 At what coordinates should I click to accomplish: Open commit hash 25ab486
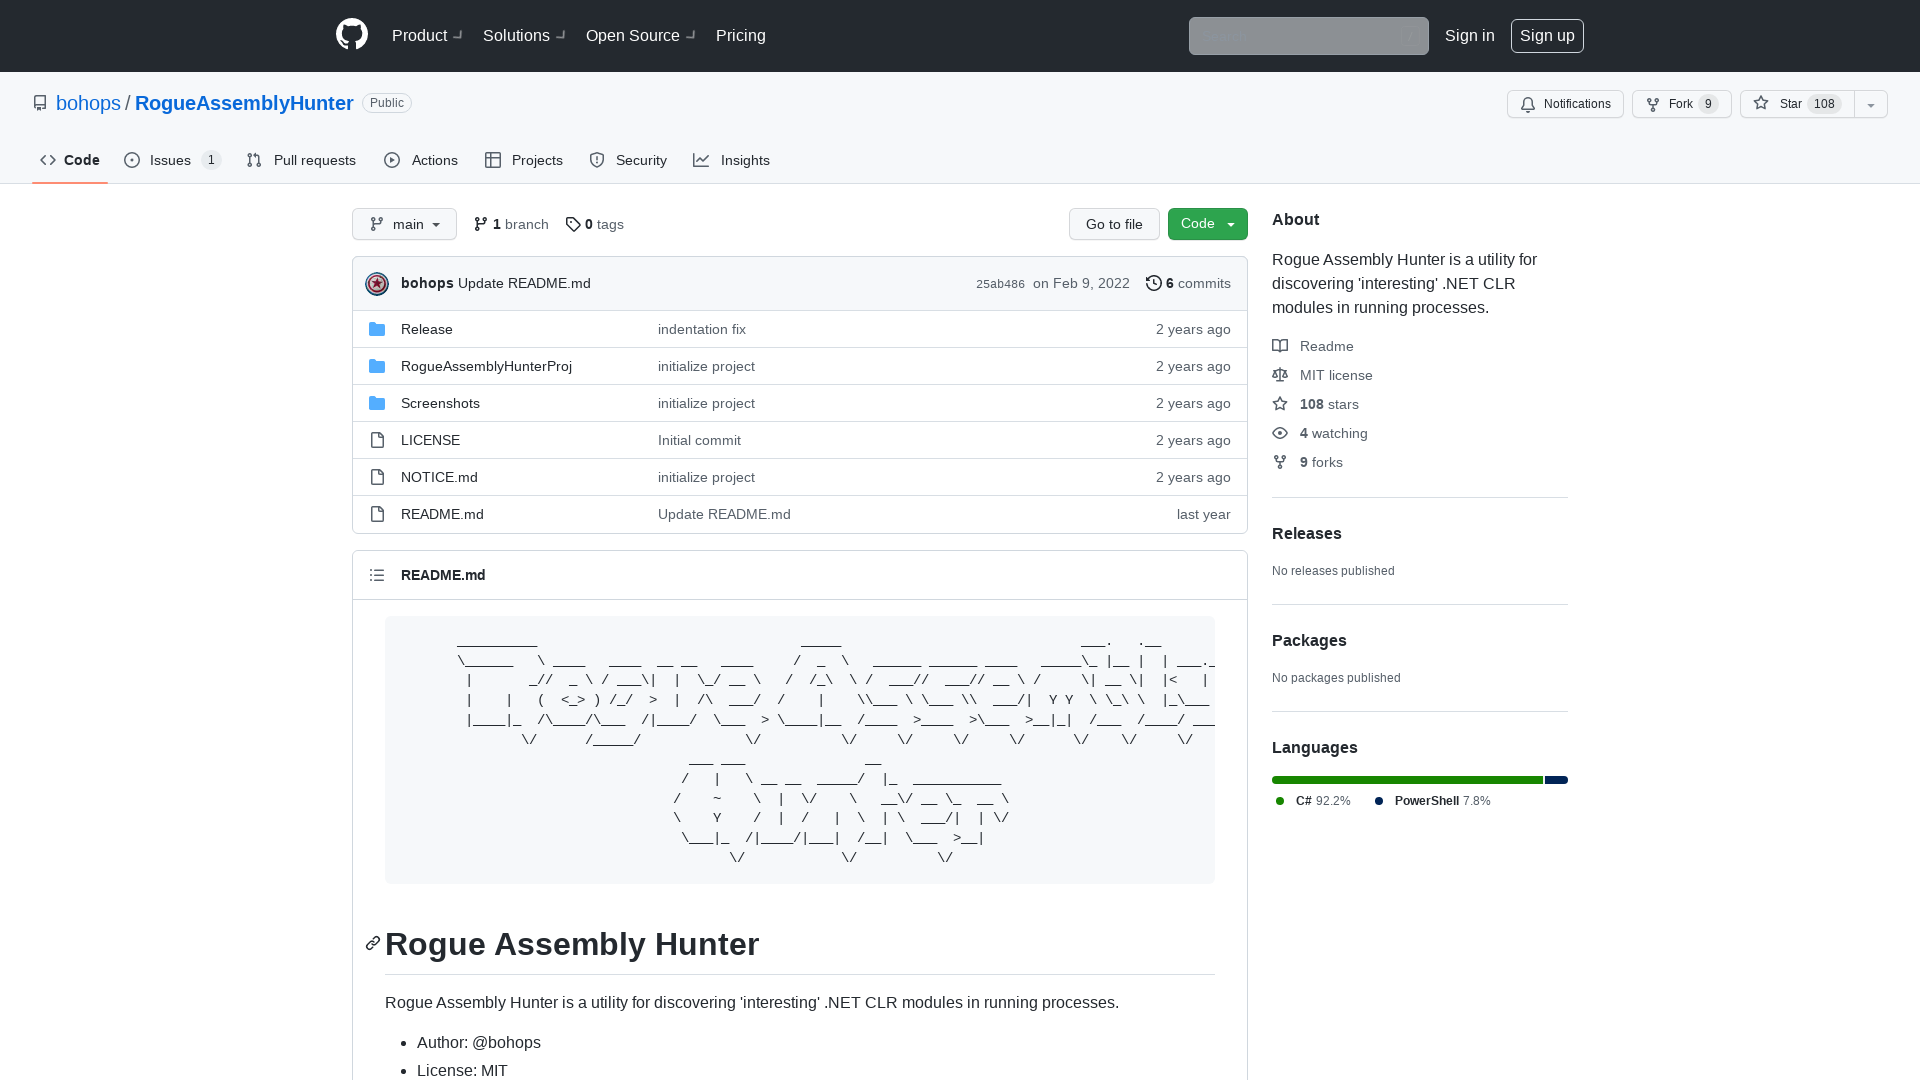click(1000, 284)
